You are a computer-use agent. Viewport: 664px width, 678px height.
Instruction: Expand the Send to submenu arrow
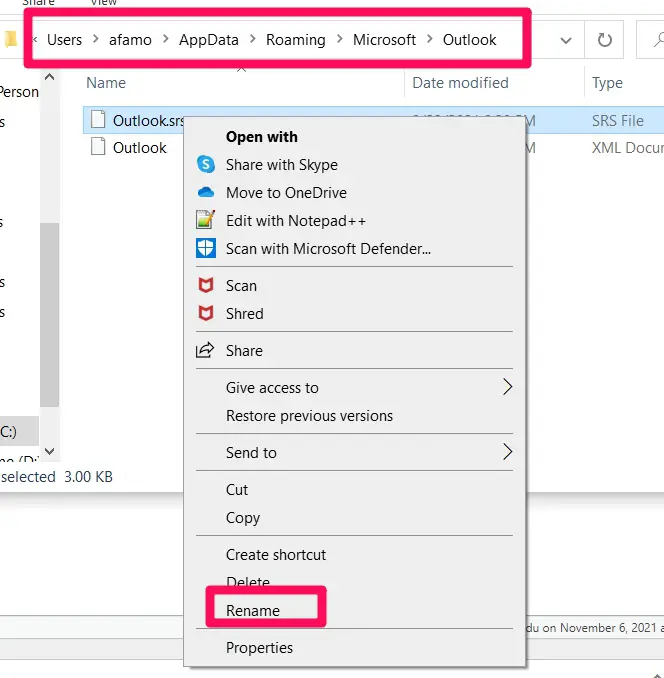click(508, 452)
